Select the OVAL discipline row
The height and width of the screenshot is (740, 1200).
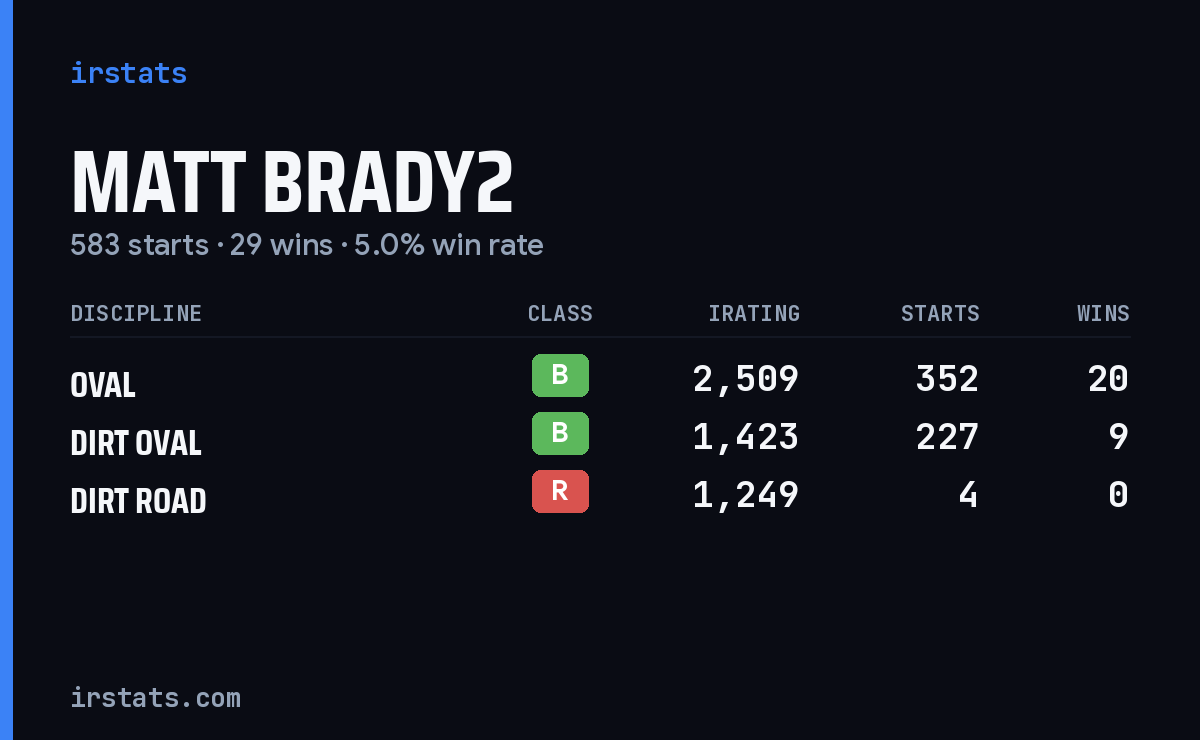[600, 380]
